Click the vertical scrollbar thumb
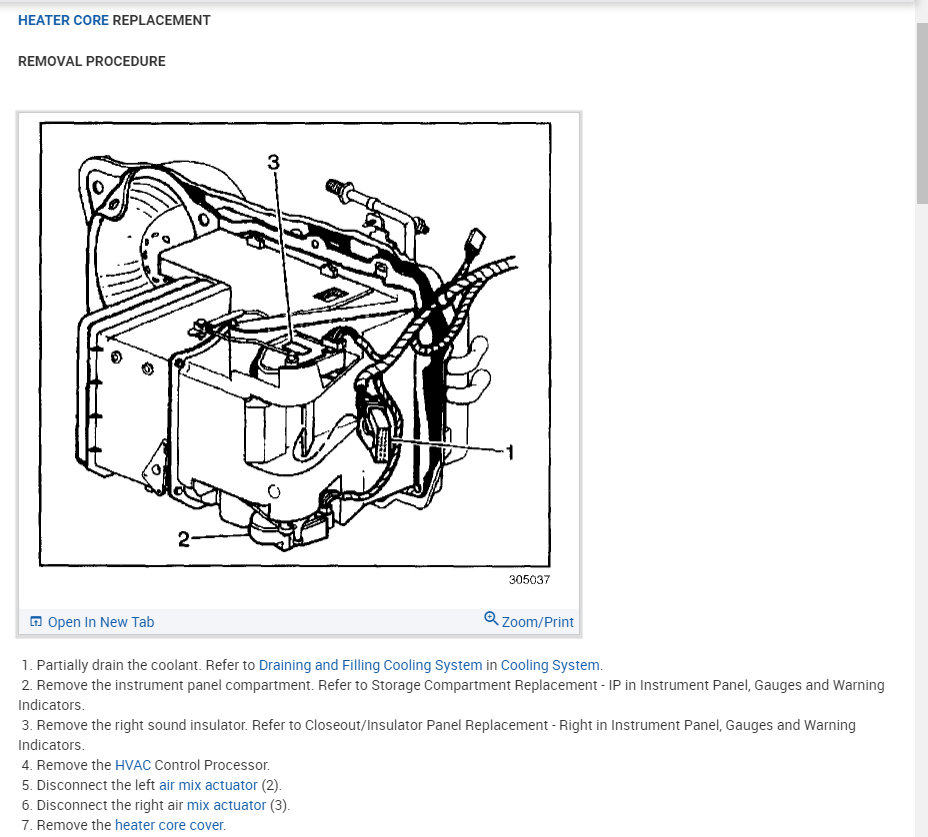 tap(921, 114)
